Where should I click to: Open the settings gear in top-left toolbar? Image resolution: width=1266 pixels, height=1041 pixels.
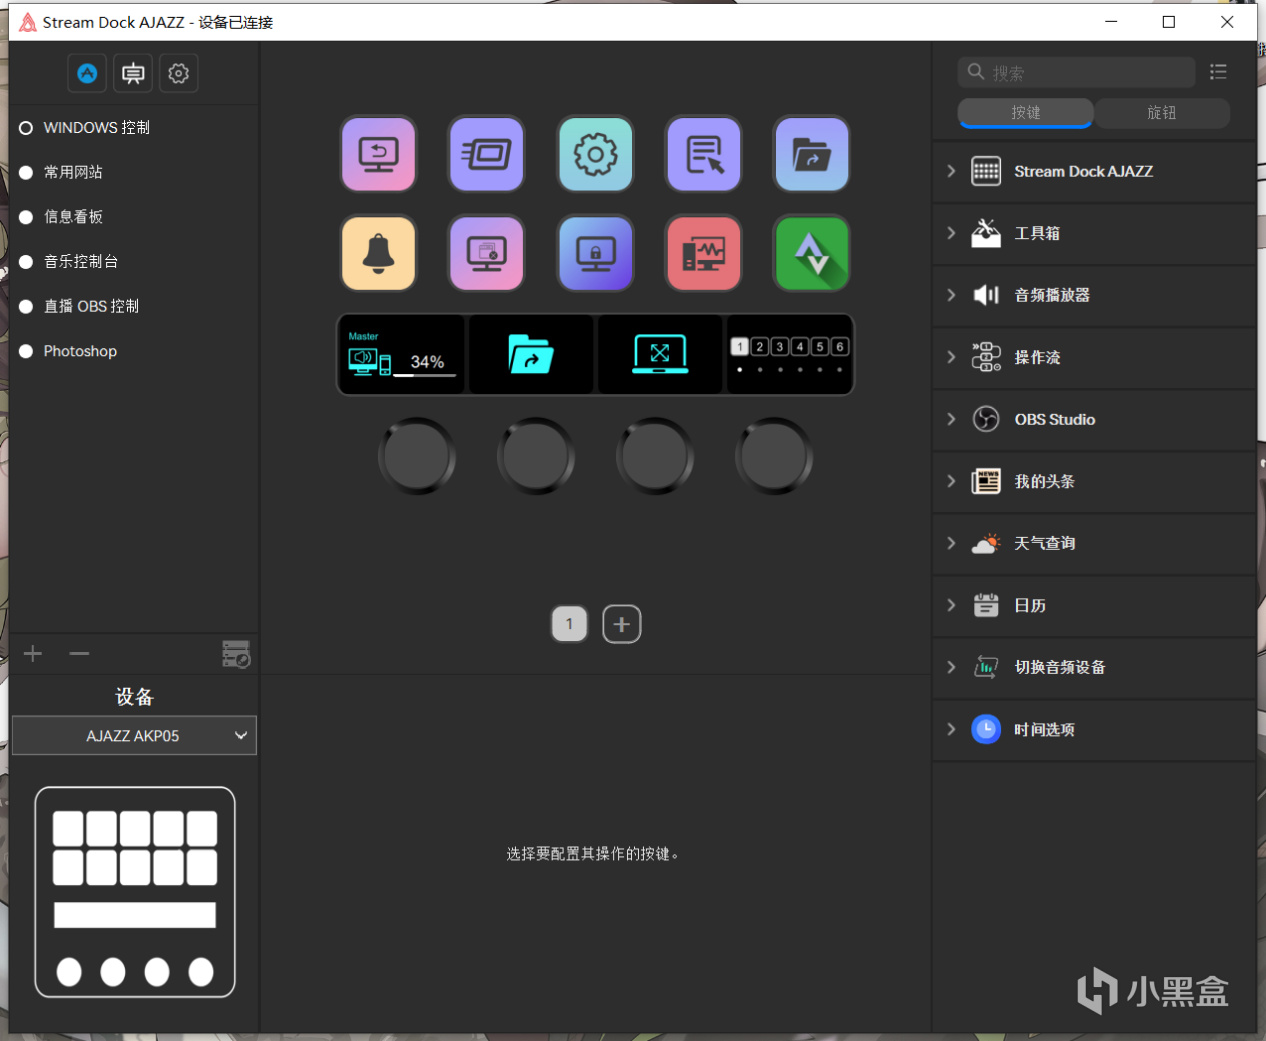178,73
